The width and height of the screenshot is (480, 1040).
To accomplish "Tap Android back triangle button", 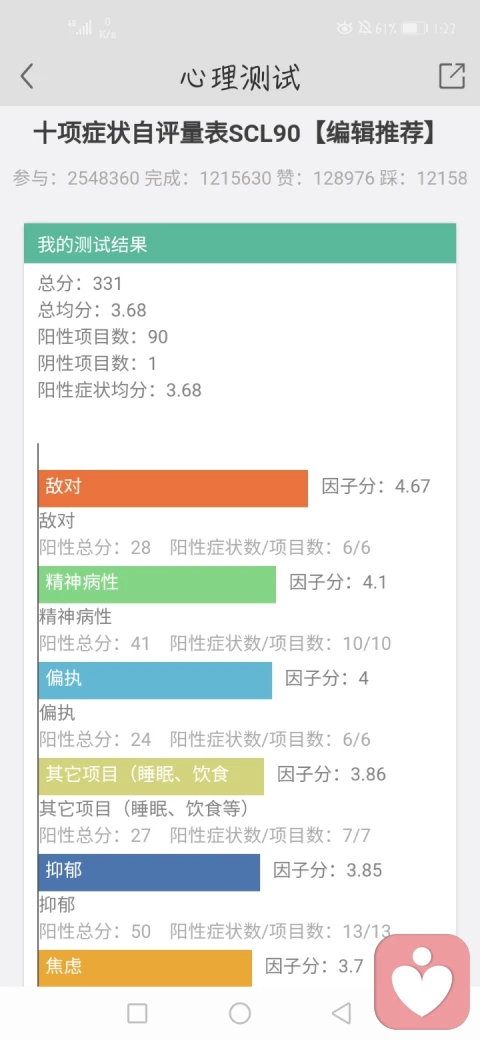I will pos(341,1013).
